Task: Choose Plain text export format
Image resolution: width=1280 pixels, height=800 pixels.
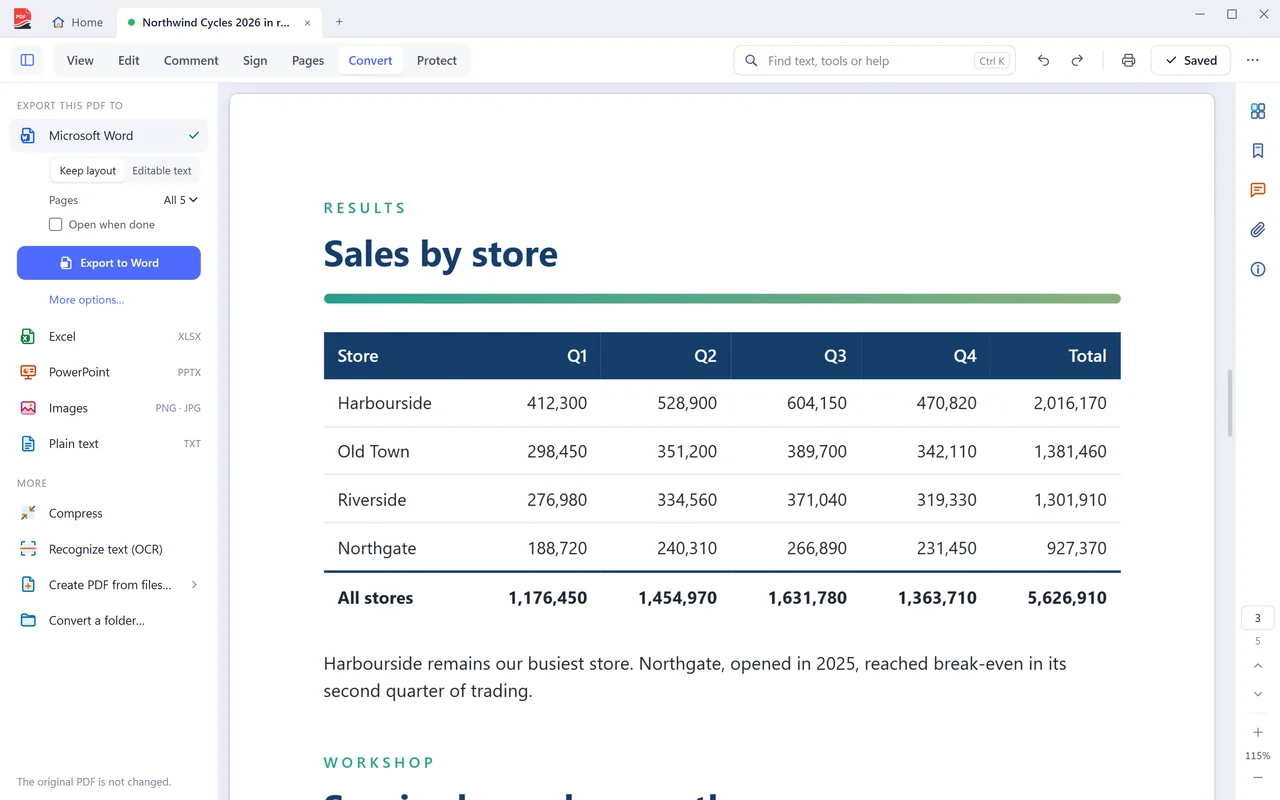Action: pos(109,444)
